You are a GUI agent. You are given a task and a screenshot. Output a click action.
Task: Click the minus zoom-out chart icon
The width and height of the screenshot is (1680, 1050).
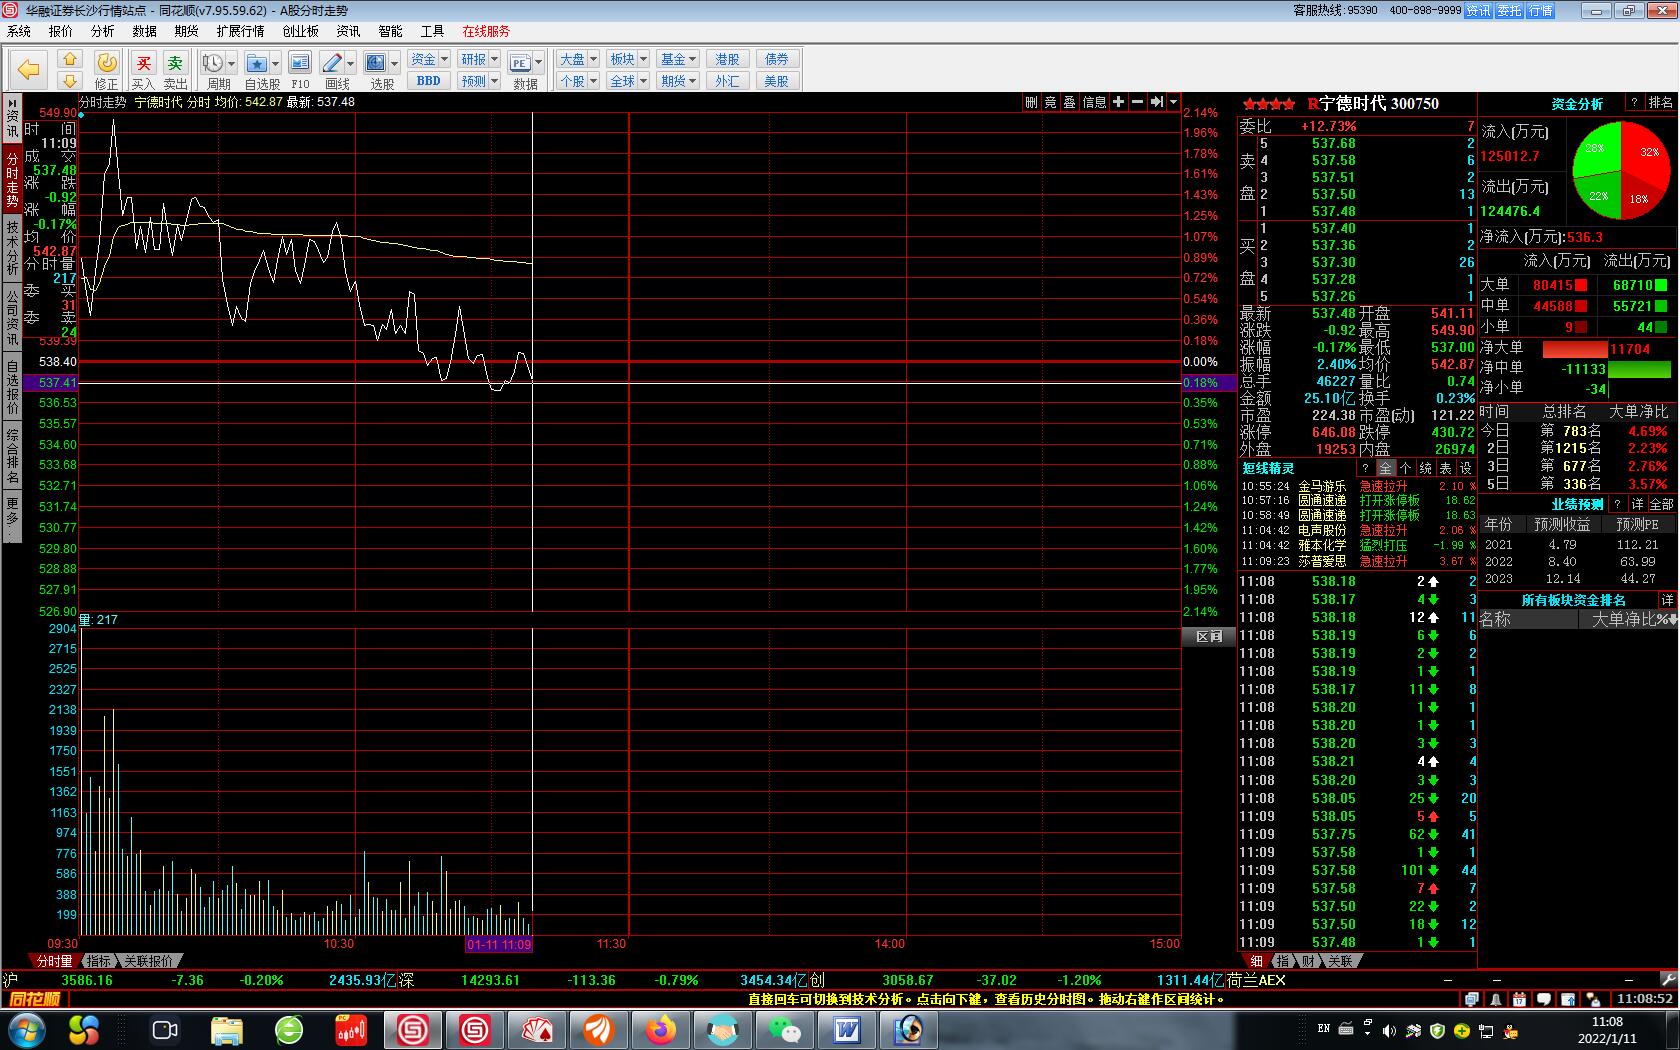point(1137,102)
